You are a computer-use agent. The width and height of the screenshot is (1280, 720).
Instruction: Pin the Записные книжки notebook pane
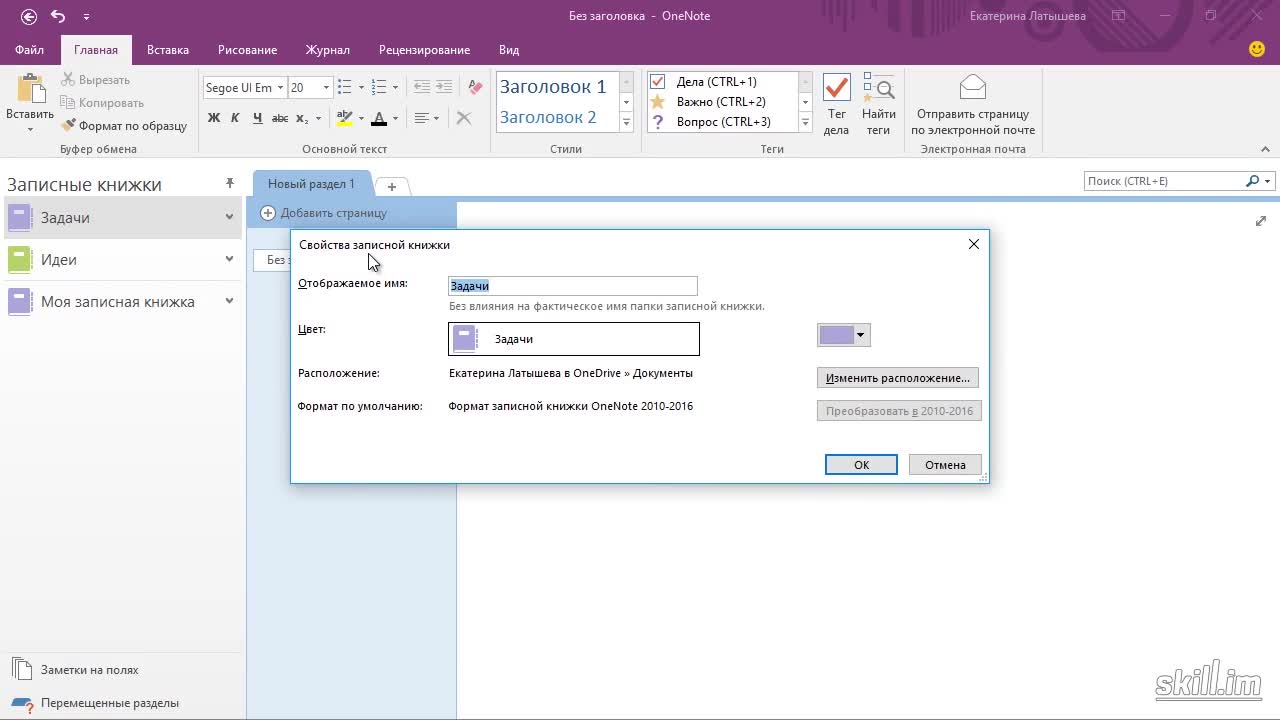(x=230, y=183)
